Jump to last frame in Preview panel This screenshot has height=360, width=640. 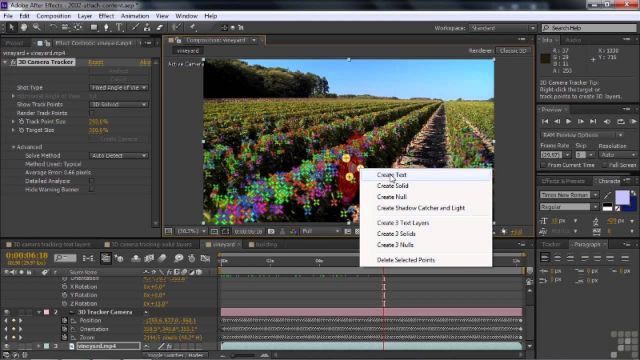(593, 121)
